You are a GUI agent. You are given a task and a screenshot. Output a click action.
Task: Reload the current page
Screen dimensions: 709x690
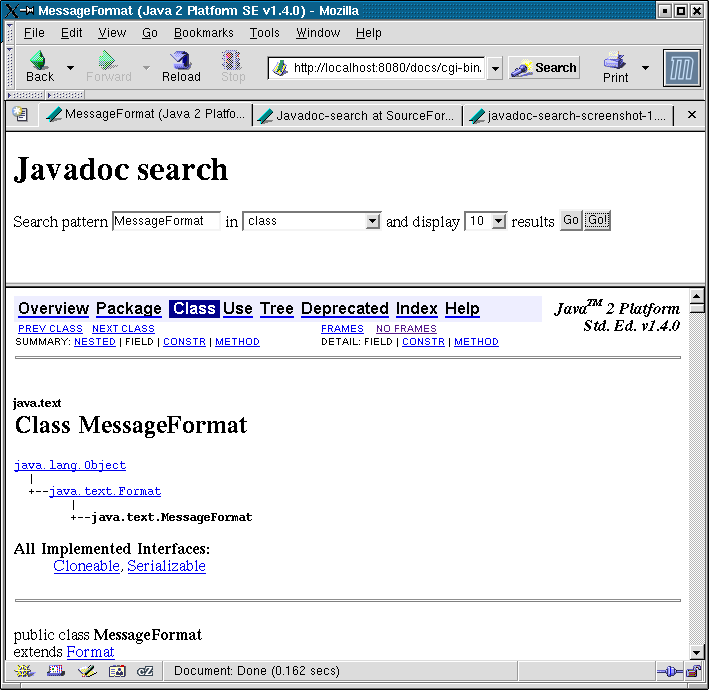pos(181,66)
